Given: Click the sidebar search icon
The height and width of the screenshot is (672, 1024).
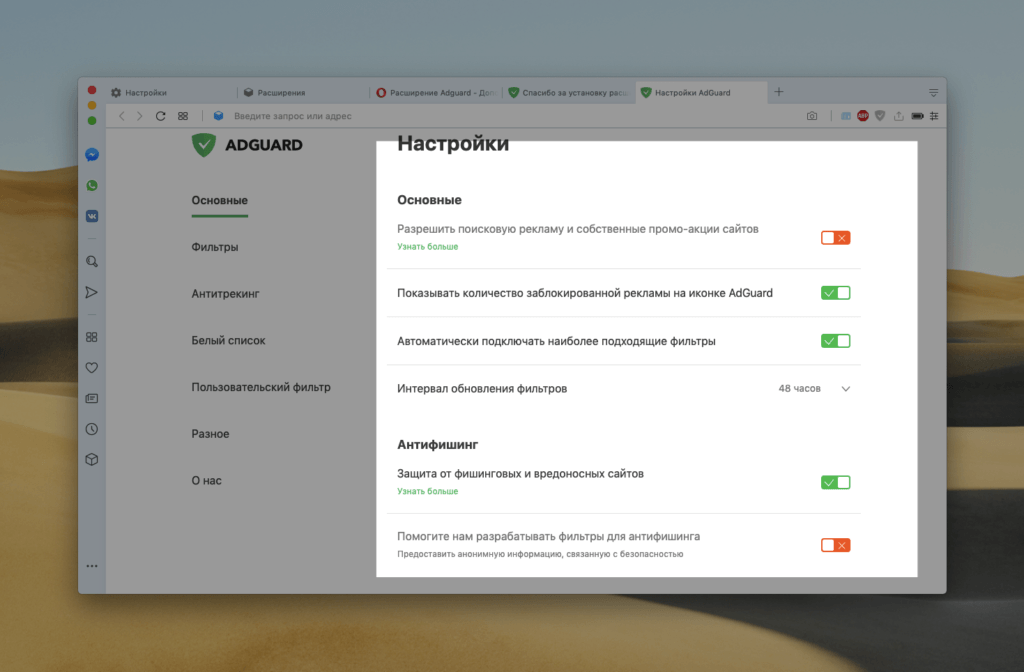Looking at the screenshot, I should pyautogui.click(x=92, y=261).
